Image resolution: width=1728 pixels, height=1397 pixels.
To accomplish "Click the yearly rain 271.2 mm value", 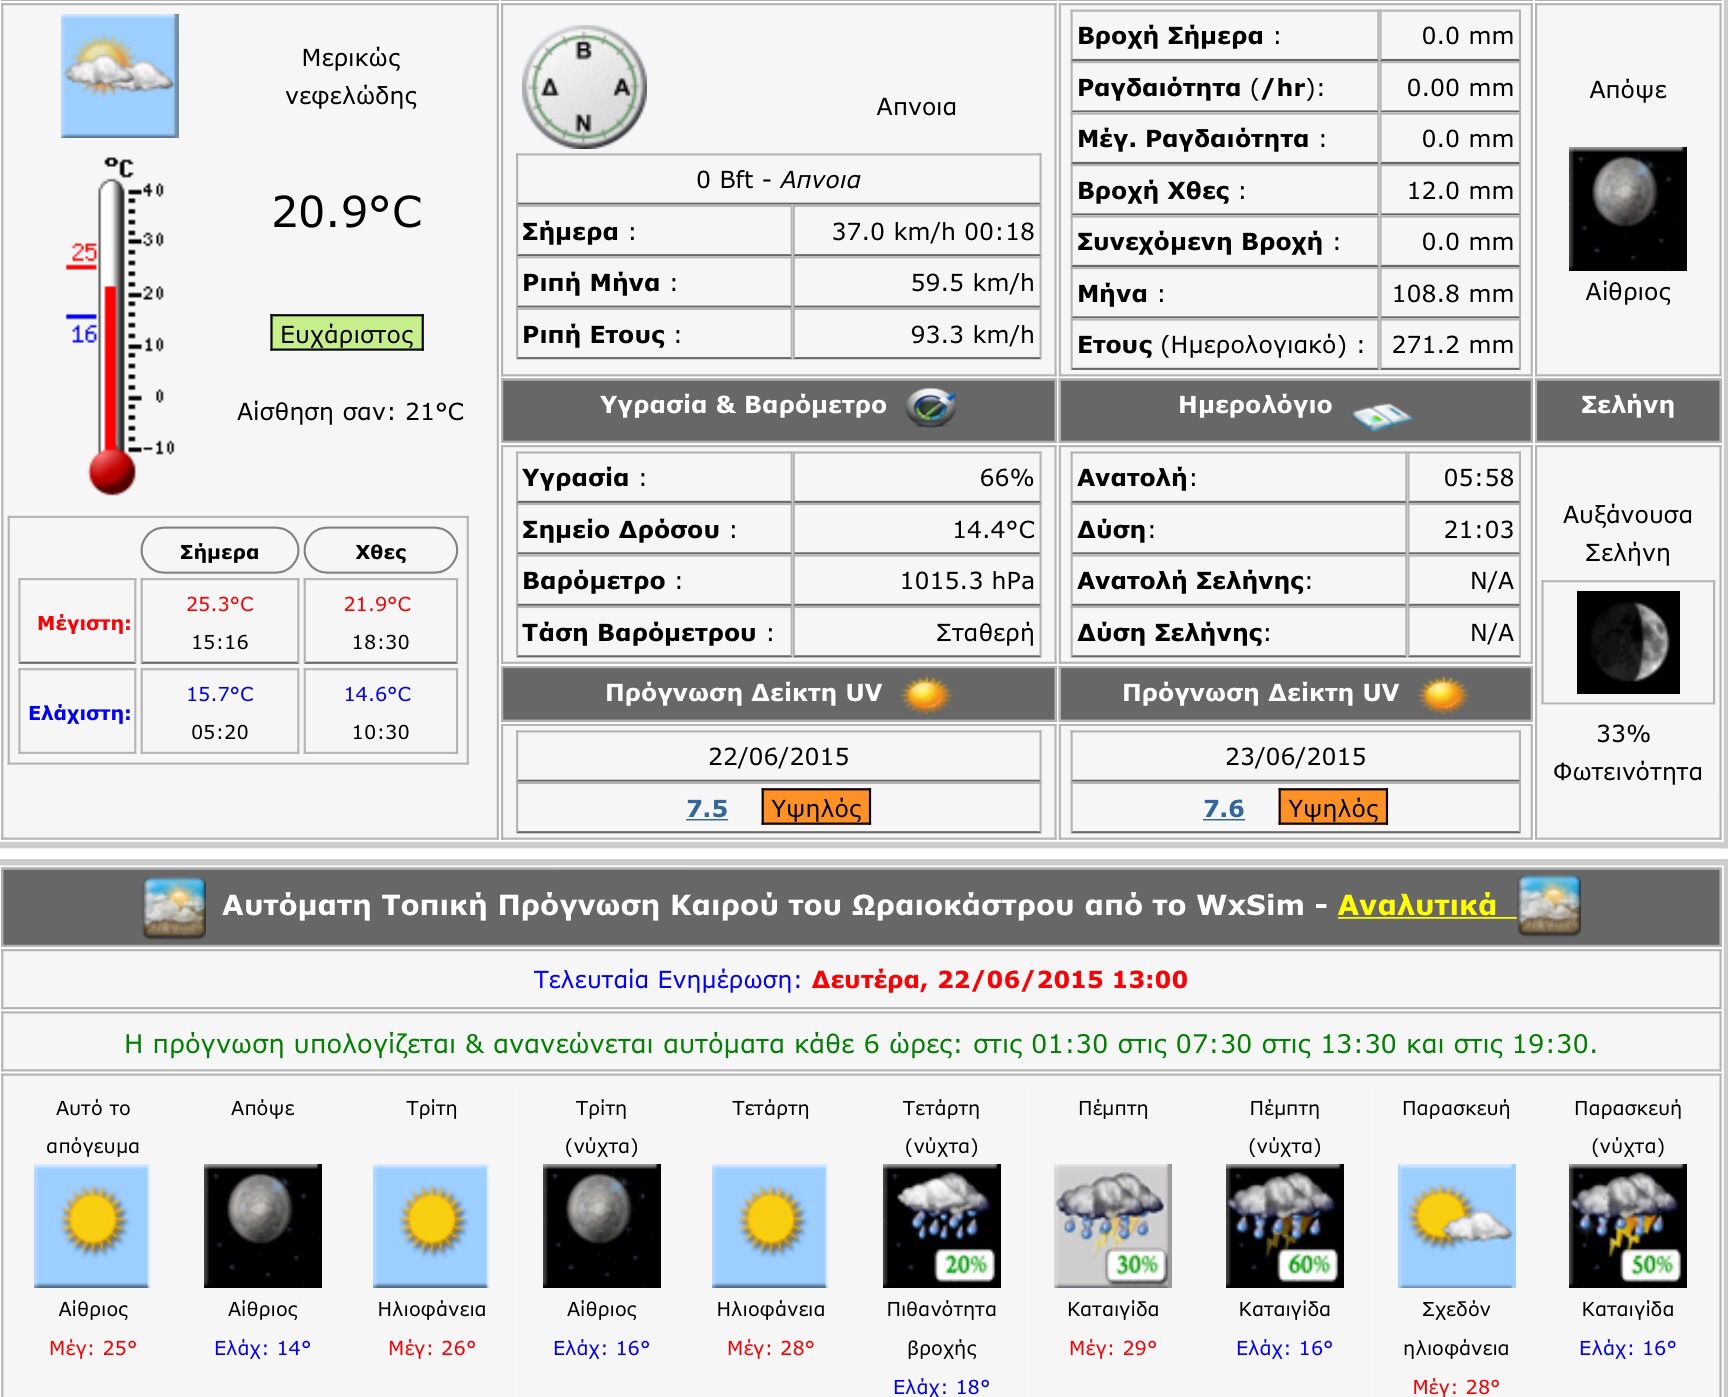I will pyautogui.click(x=1453, y=345).
